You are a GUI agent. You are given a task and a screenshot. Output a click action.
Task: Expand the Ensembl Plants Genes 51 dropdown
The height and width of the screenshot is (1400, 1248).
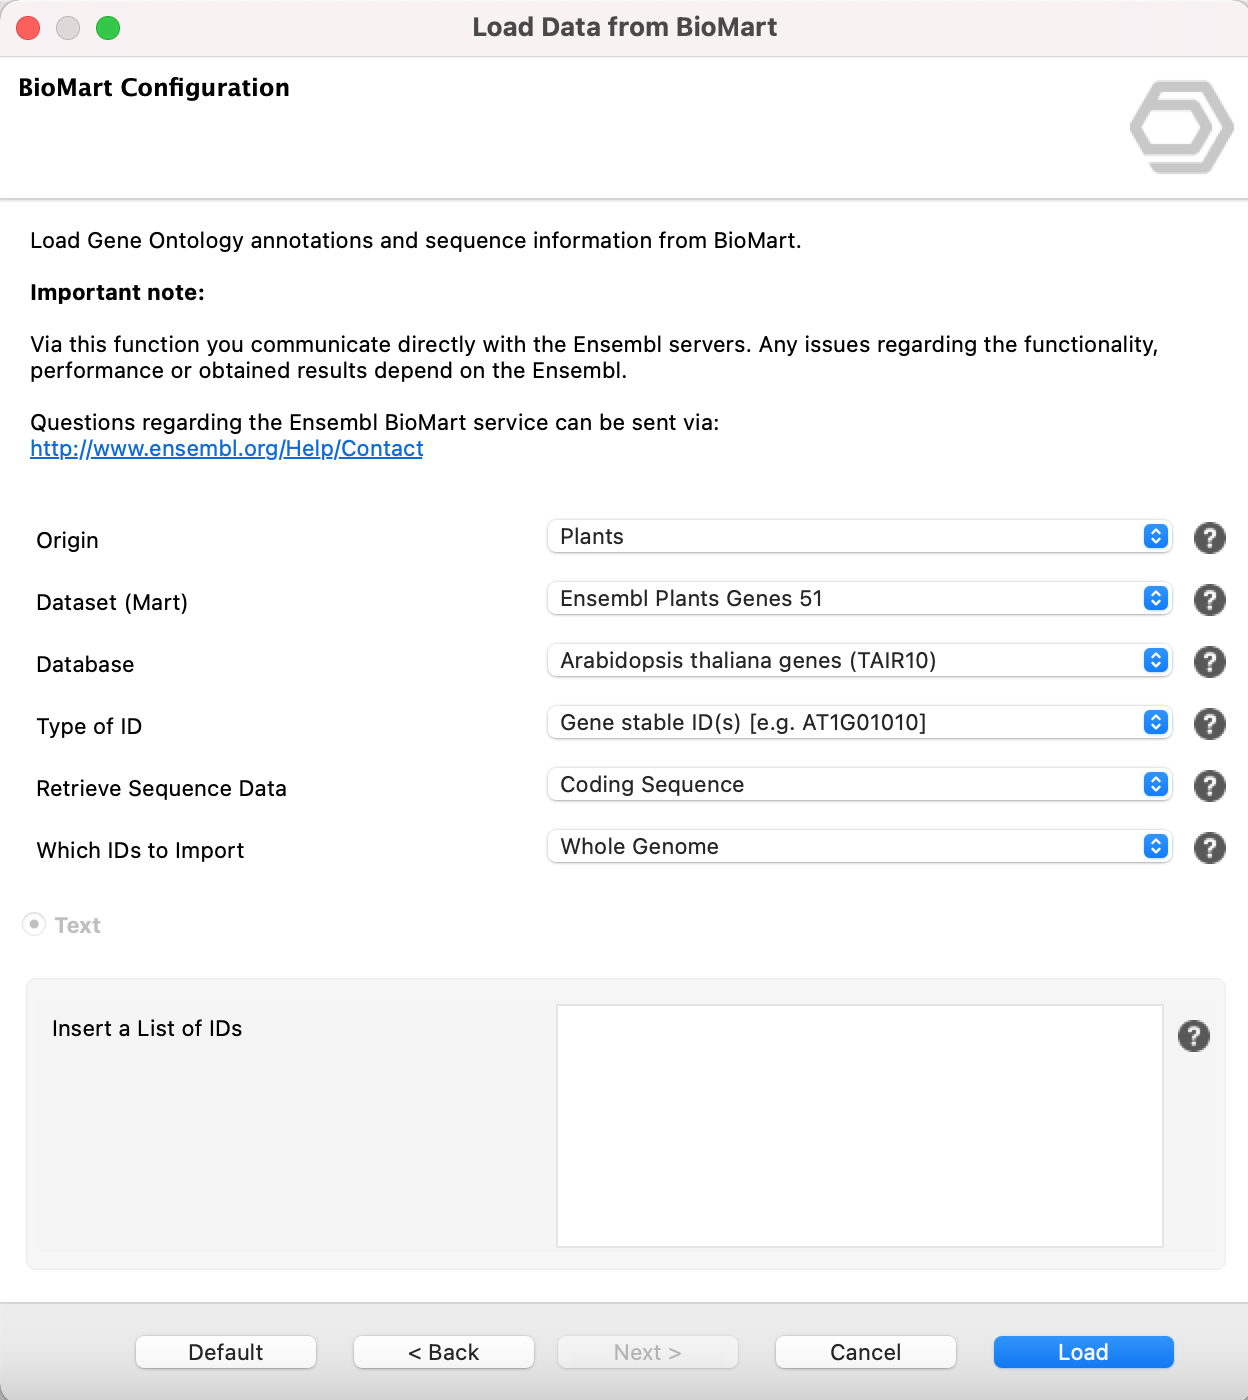[858, 599]
